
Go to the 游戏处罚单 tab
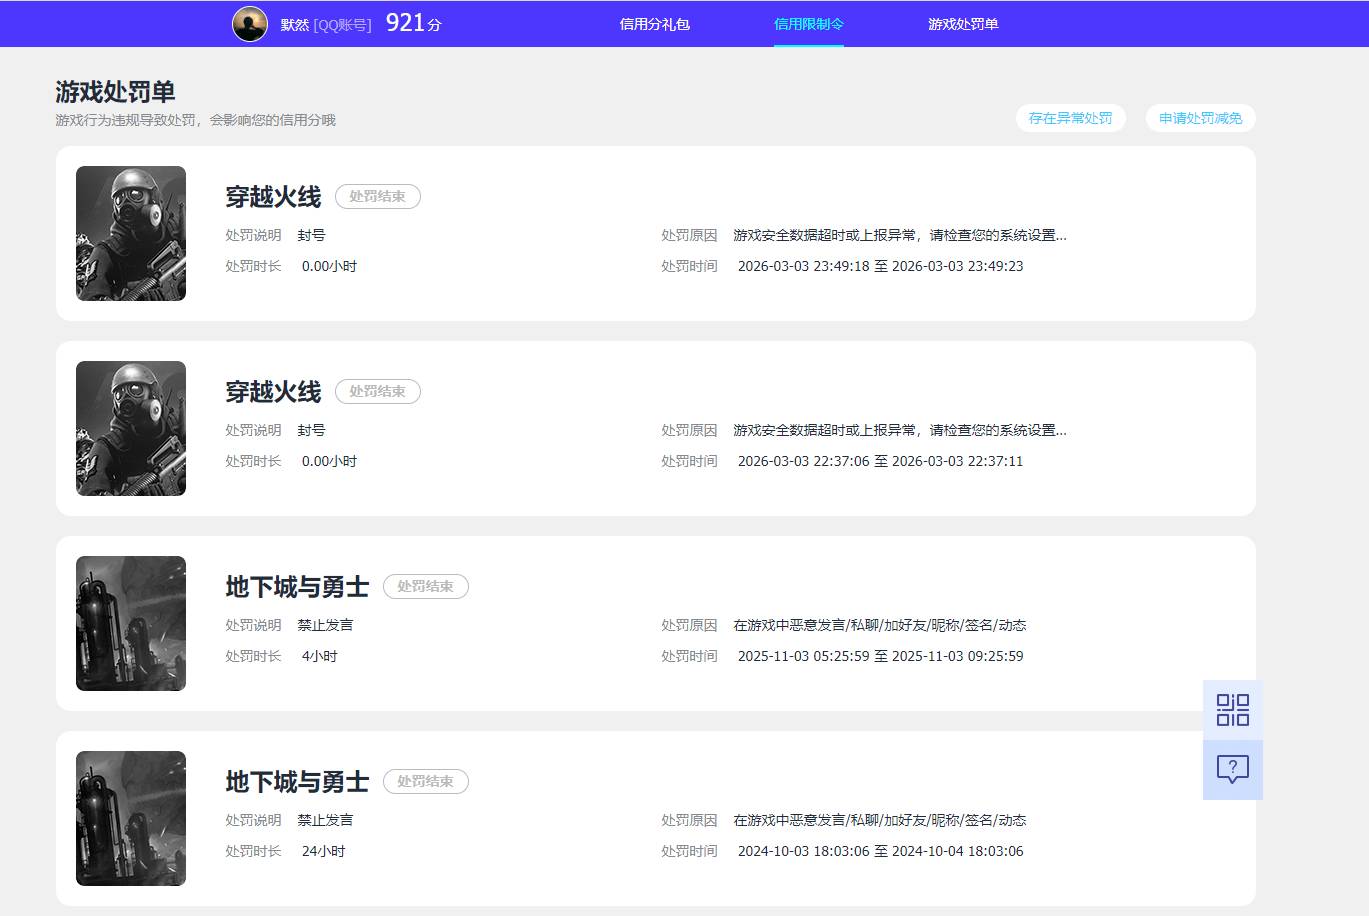point(962,24)
